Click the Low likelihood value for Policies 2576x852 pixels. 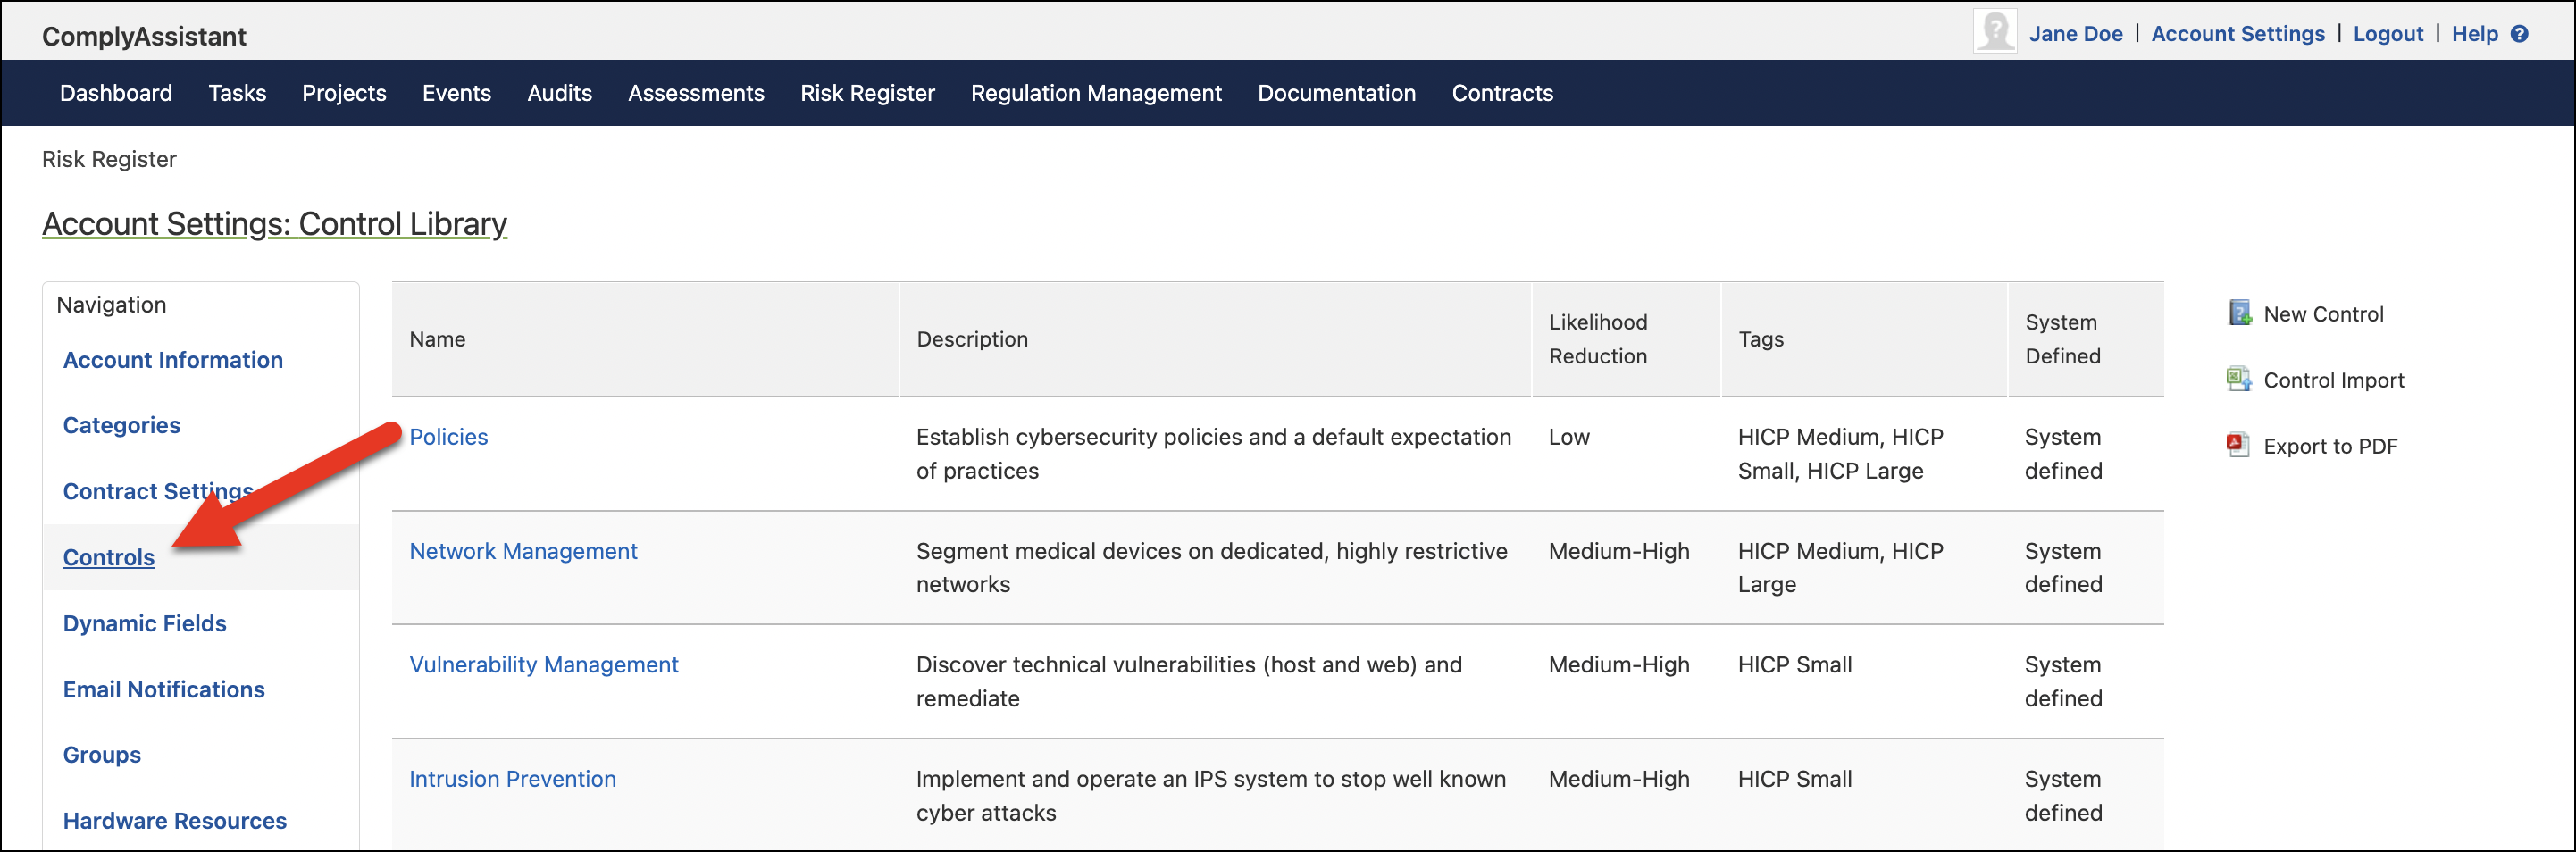[1569, 437]
